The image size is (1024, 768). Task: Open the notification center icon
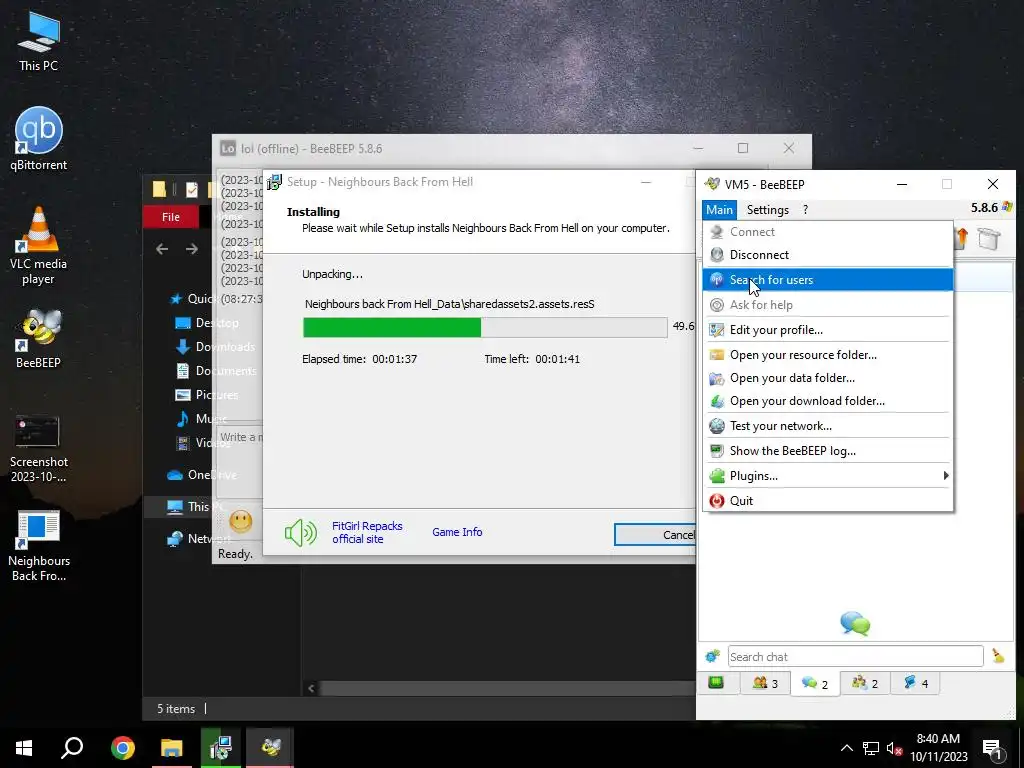pos(993,749)
